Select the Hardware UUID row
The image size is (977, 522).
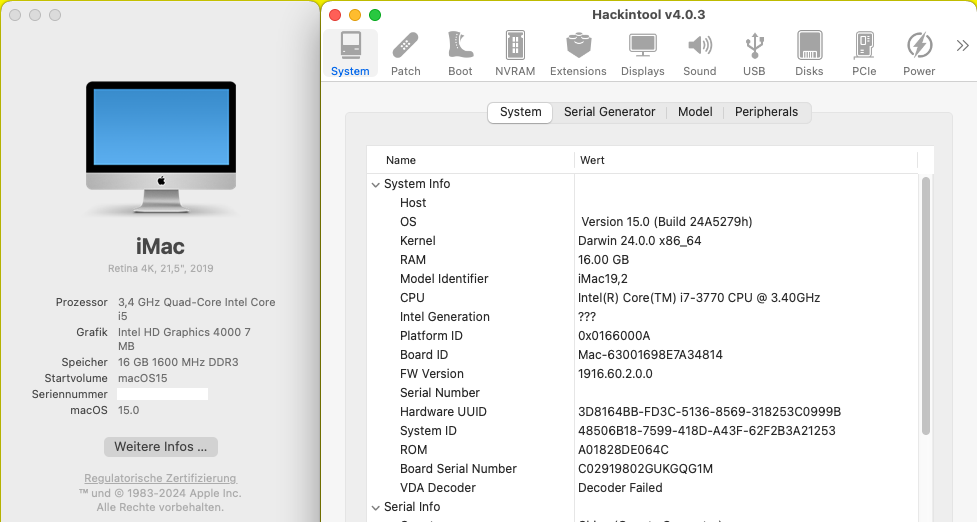pyautogui.click(x=644, y=412)
